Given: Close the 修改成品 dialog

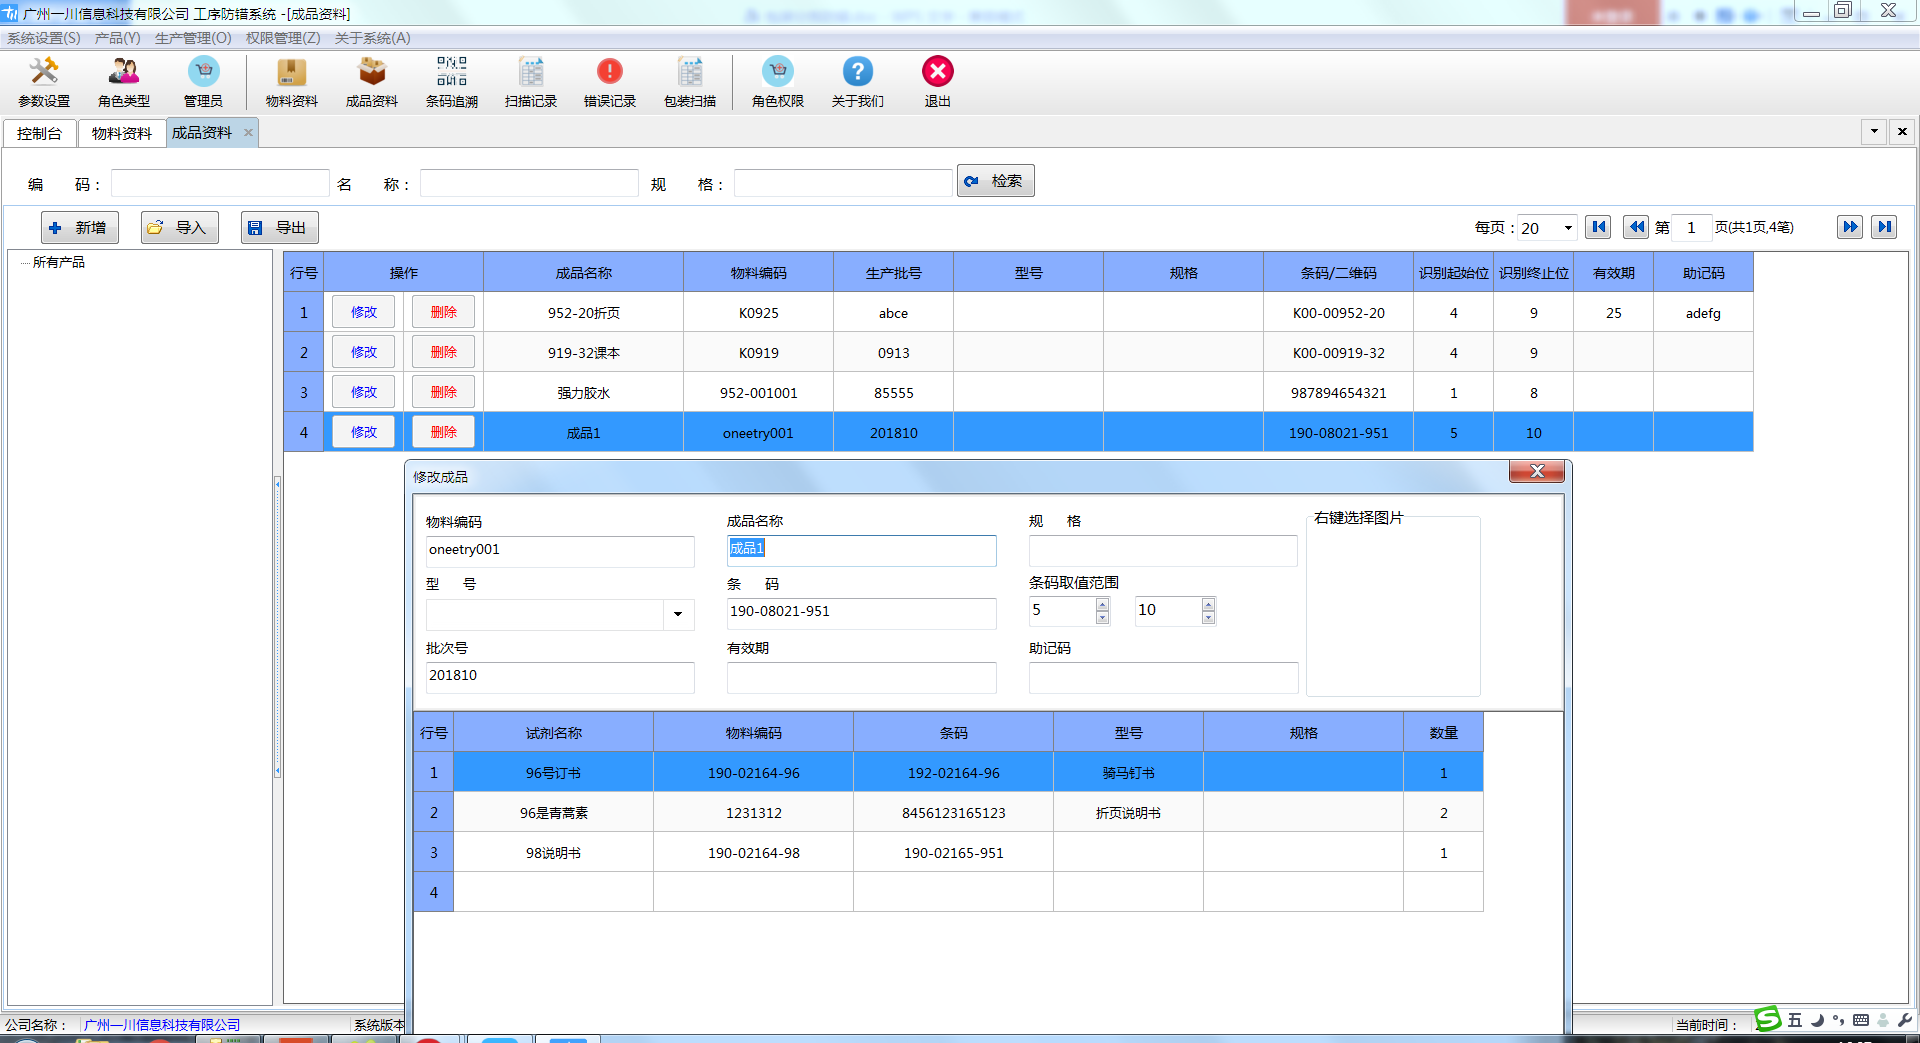Looking at the screenshot, I should pos(1538,471).
